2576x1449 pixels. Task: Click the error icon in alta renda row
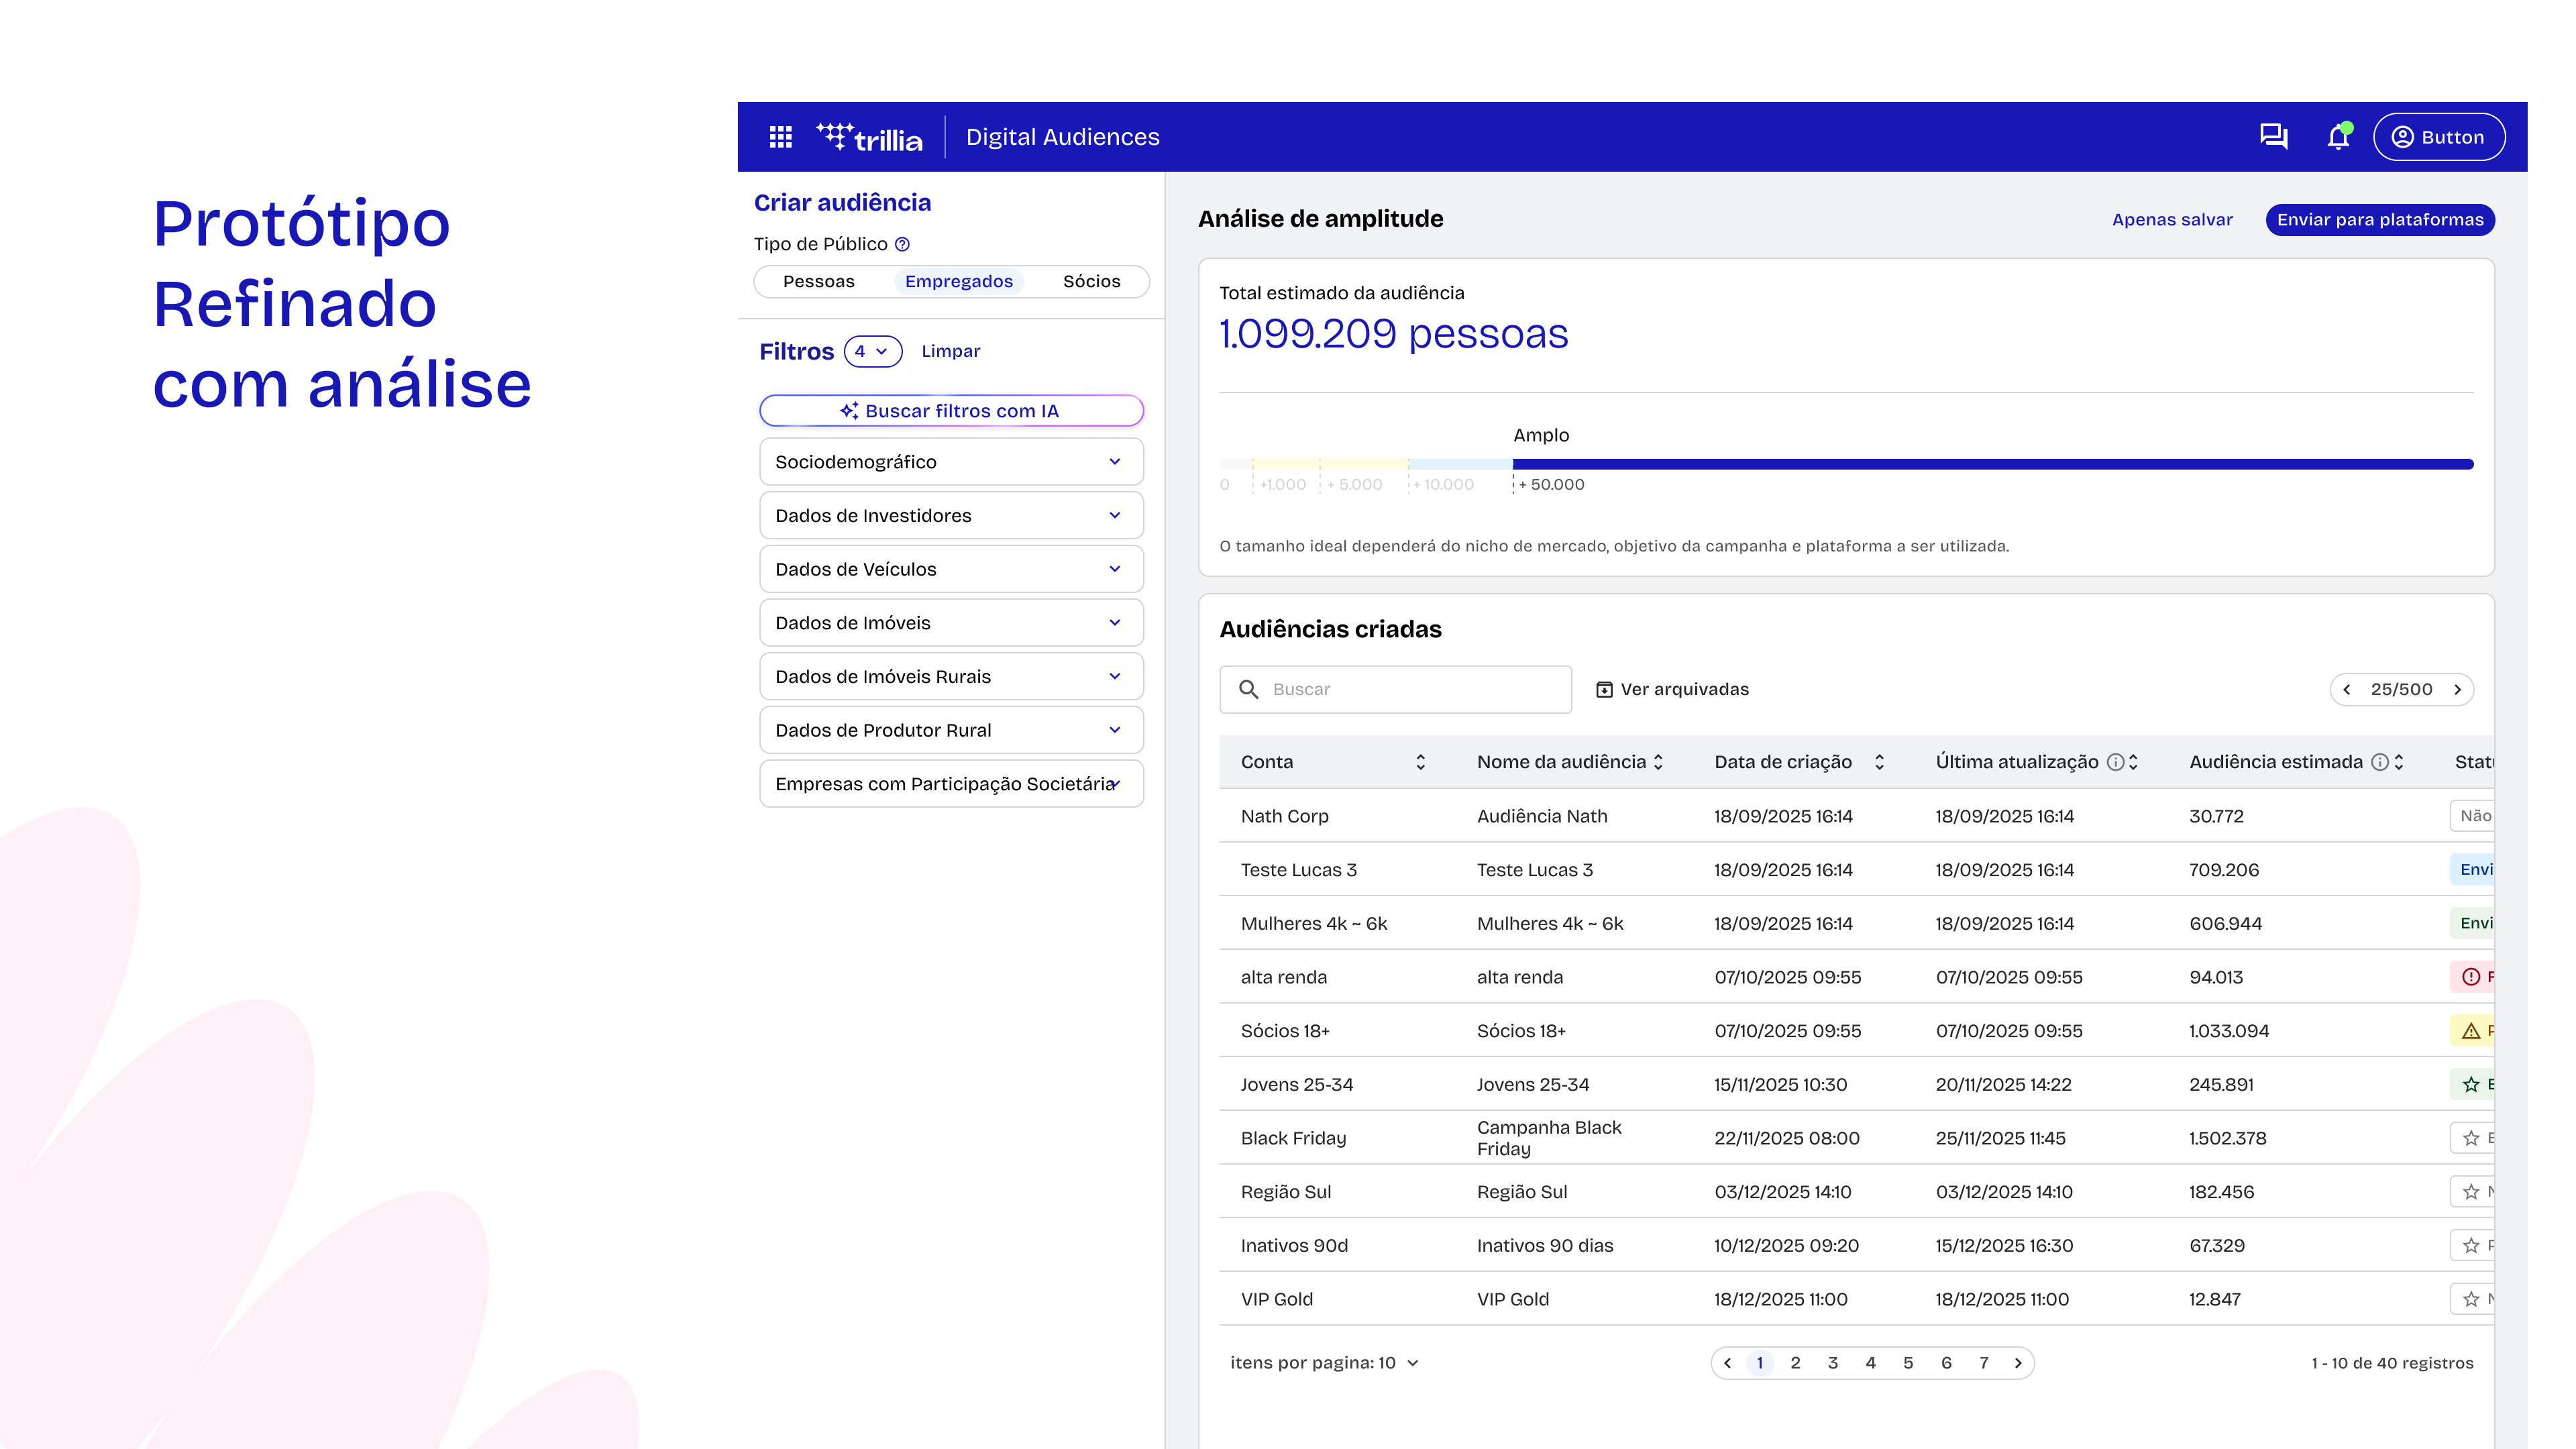click(2471, 977)
